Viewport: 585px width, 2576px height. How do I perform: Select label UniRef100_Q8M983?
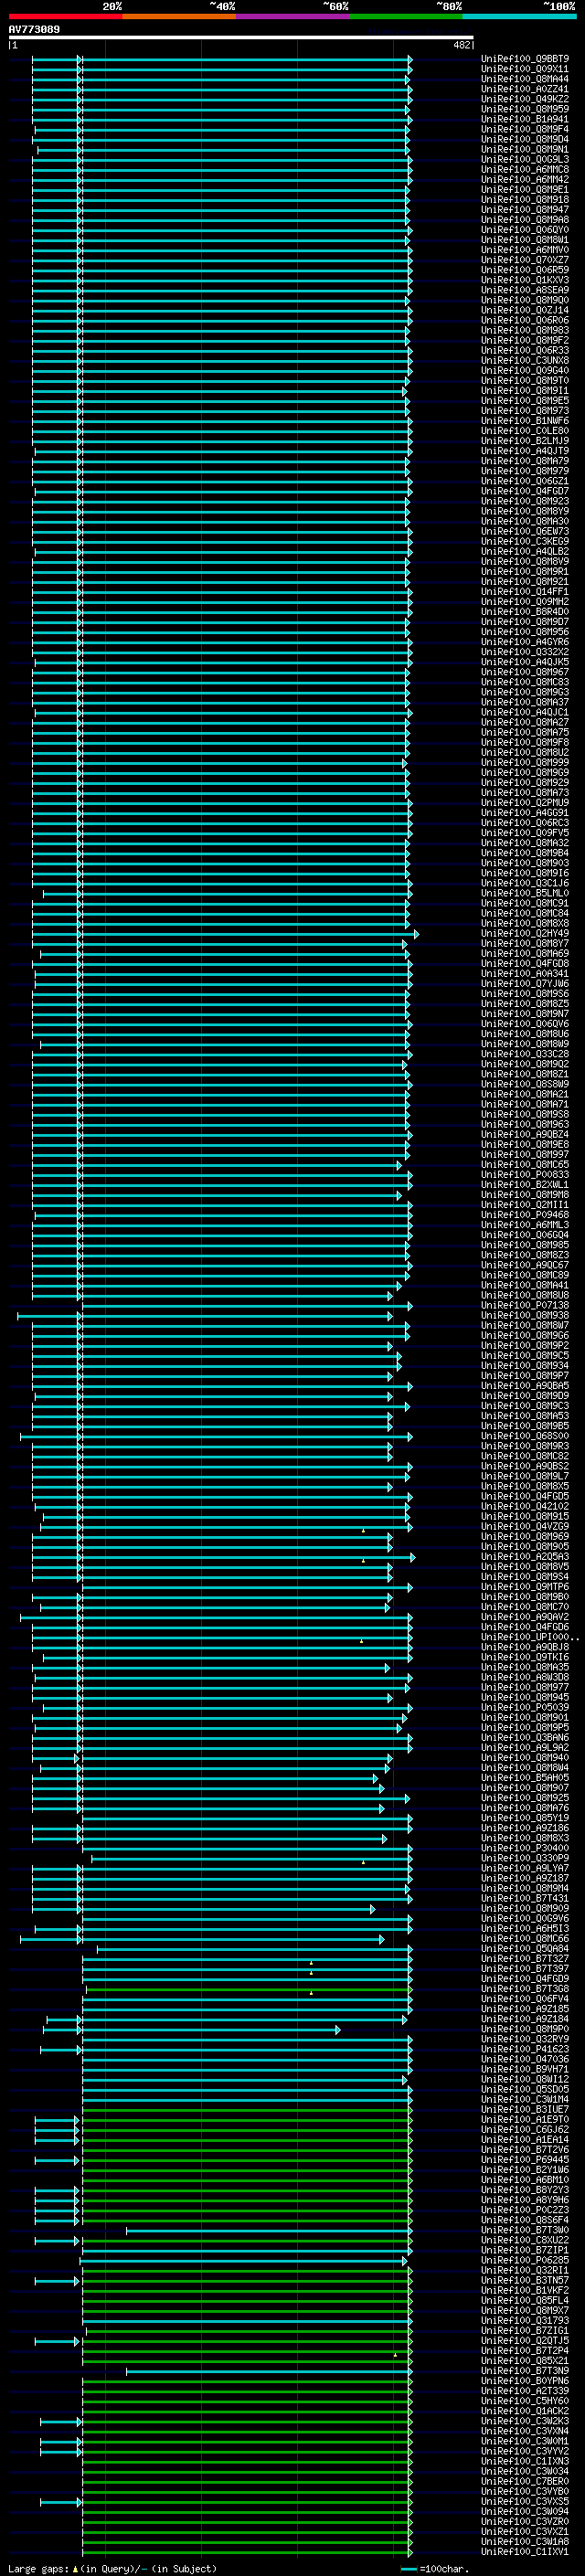pos(525,330)
